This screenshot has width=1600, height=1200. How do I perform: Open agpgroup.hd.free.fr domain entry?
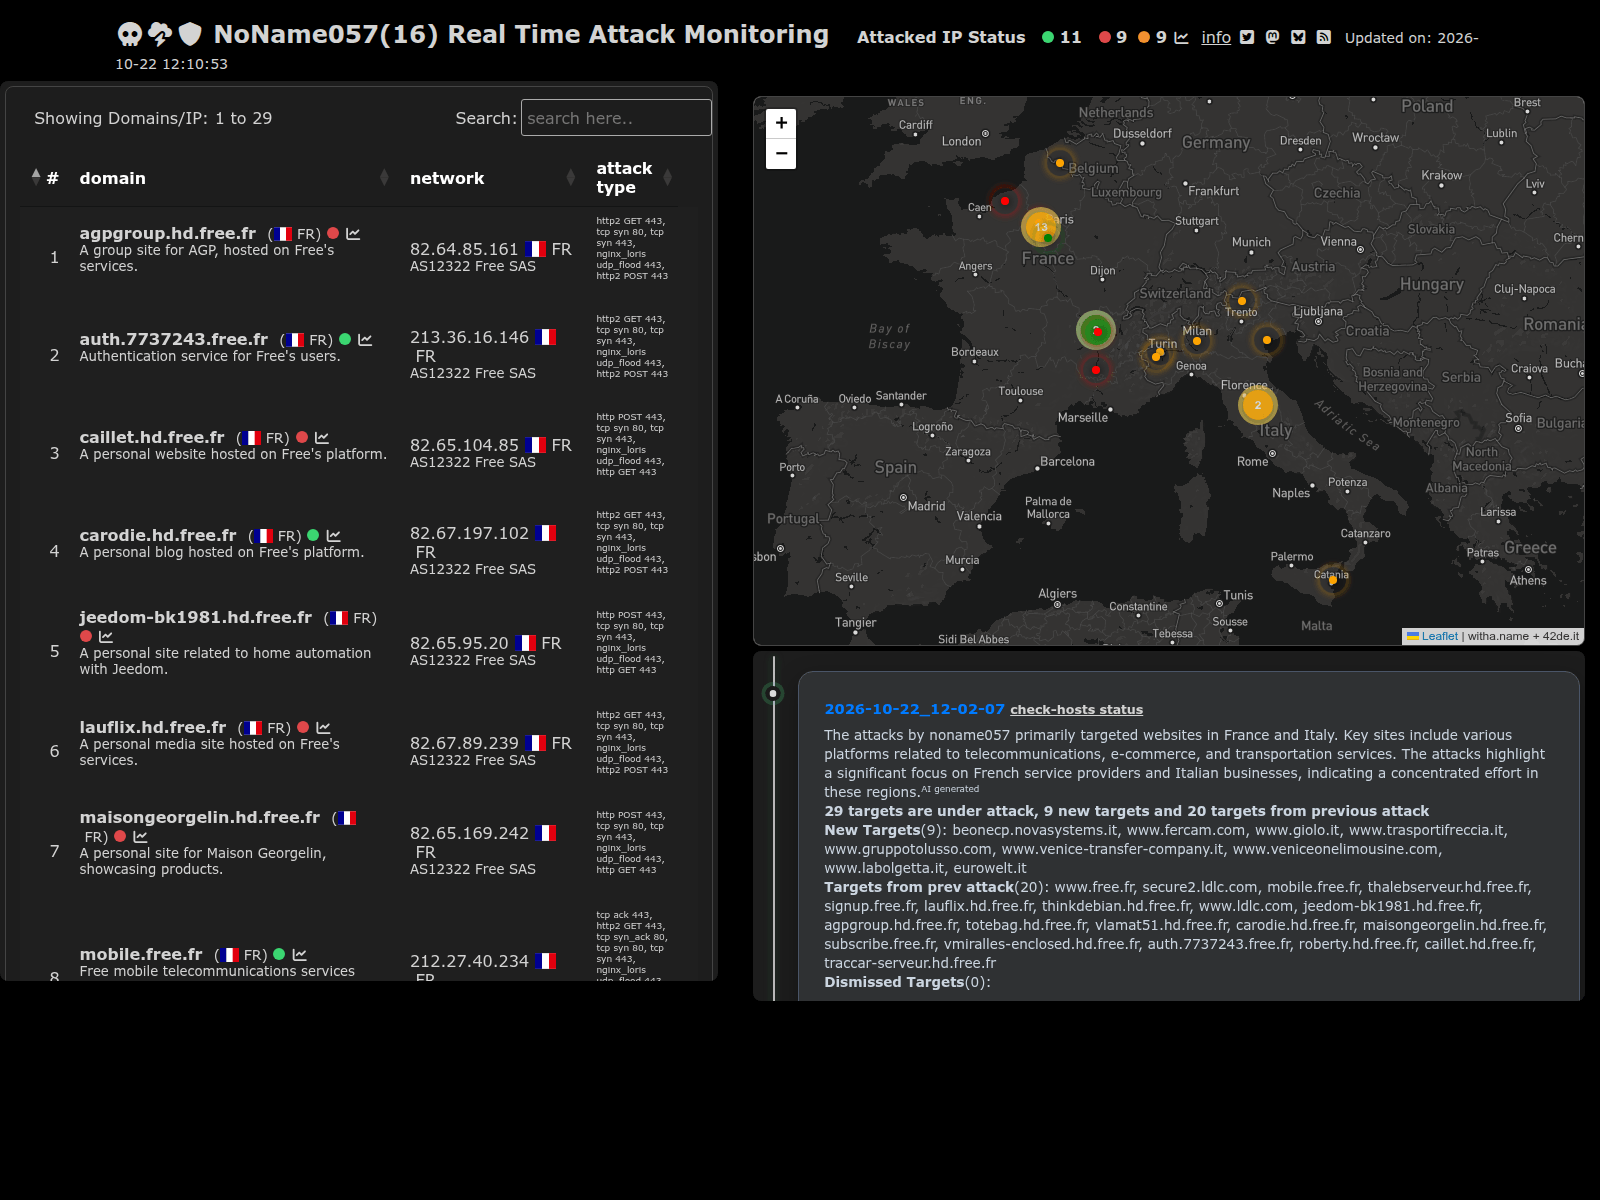(168, 233)
